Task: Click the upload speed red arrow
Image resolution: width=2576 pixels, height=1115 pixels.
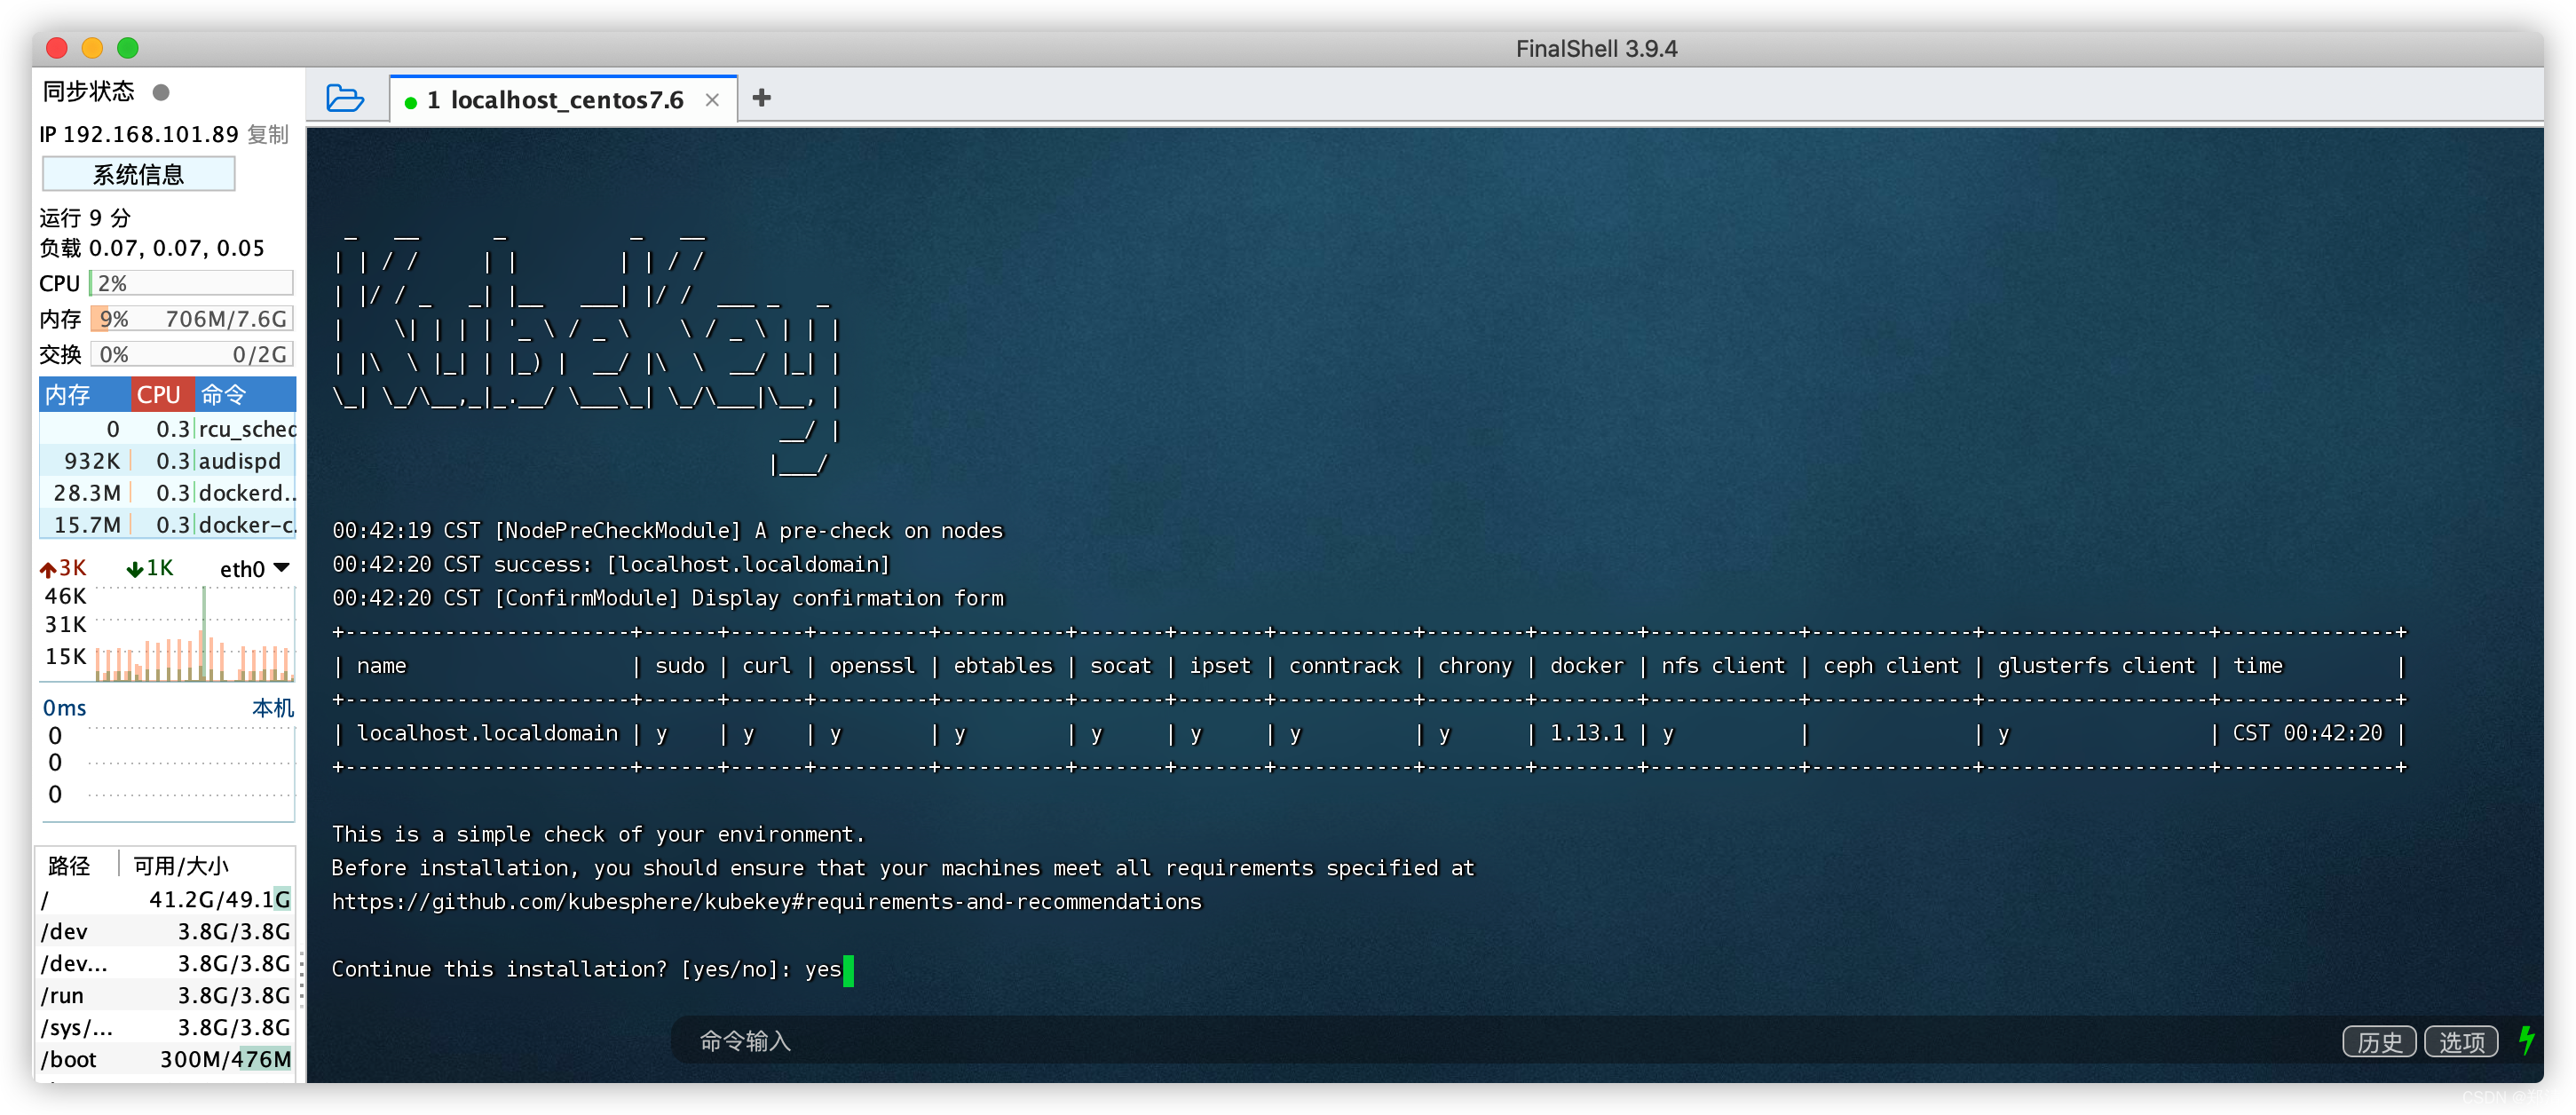Action: (48, 569)
